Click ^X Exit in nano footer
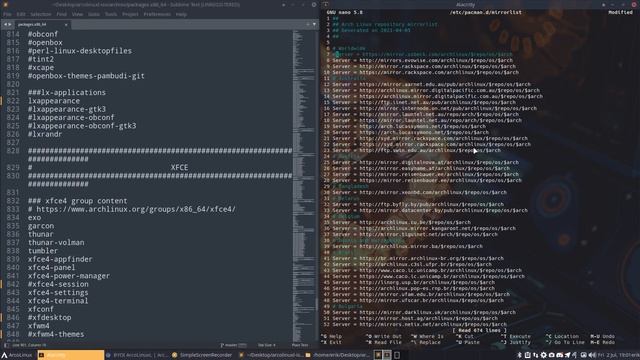This screenshot has height=360, width=640. coord(331,342)
